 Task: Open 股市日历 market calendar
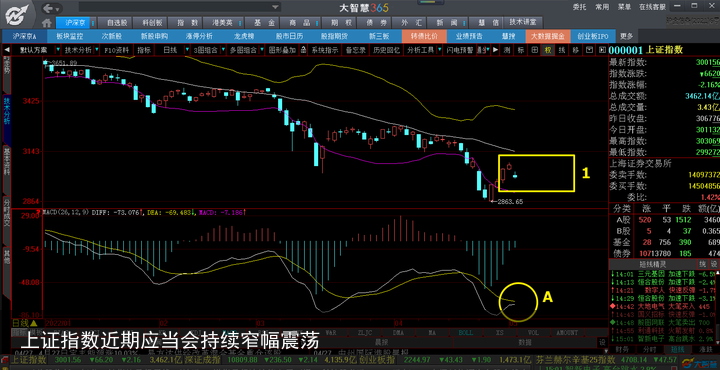[289, 36]
